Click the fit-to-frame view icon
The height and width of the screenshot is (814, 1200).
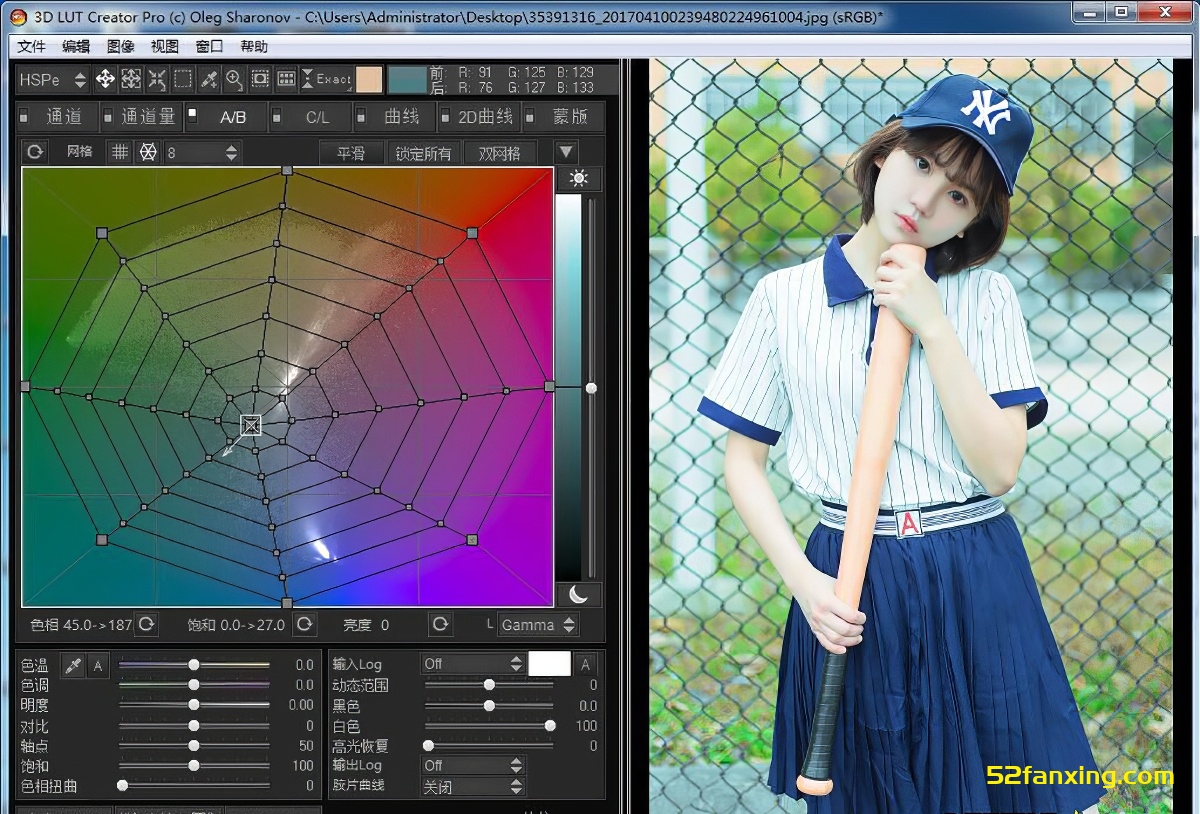[x=261, y=79]
